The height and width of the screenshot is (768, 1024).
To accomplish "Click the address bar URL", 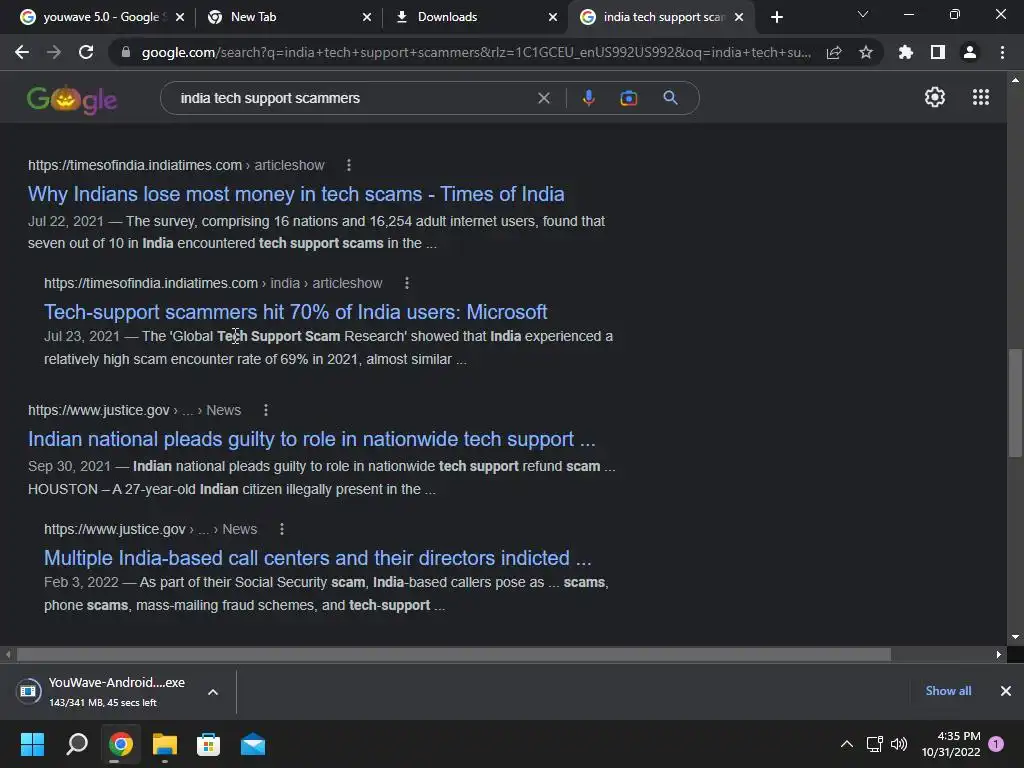I will tap(475, 52).
